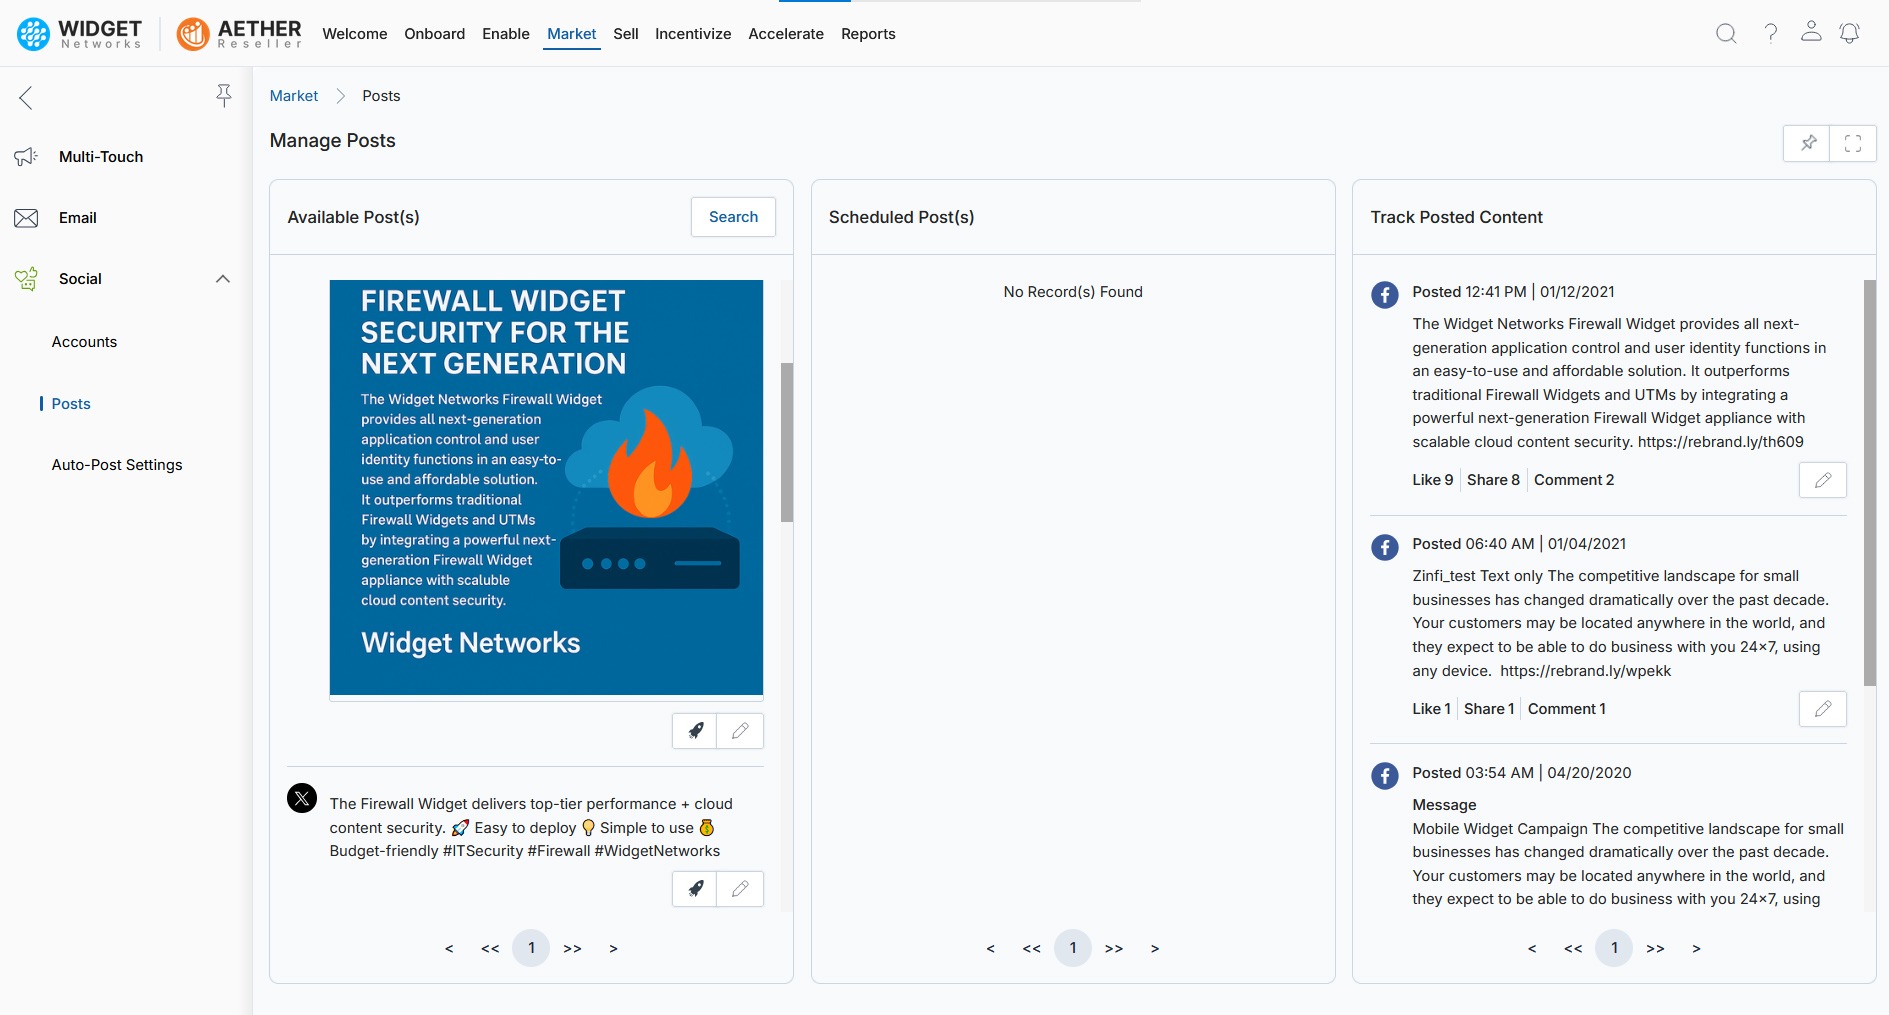Click 'No Record(s) Found' text

click(1073, 292)
